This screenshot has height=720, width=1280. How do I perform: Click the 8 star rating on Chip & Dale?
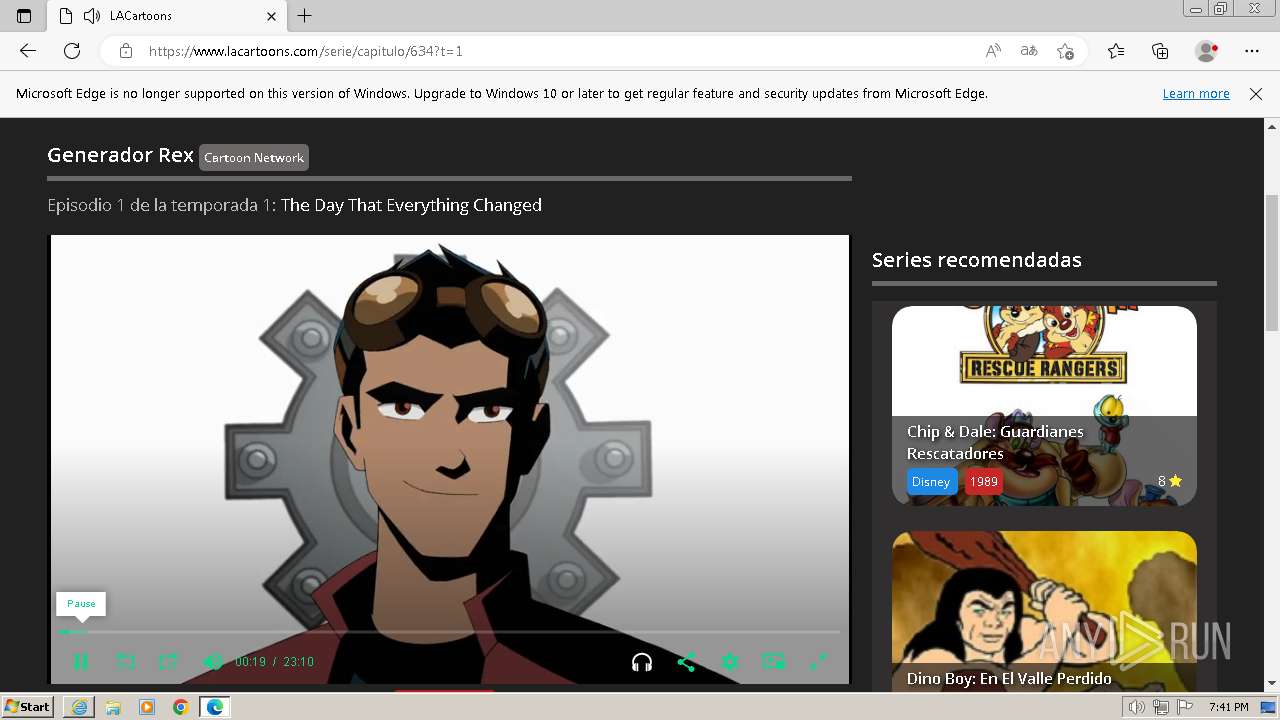1170,481
